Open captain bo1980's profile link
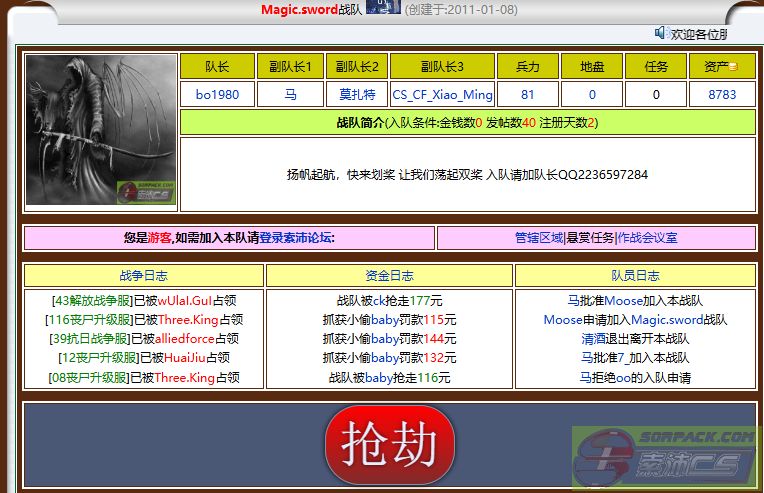This screenshot has height=493, width=764. click(x=217, y=95)
